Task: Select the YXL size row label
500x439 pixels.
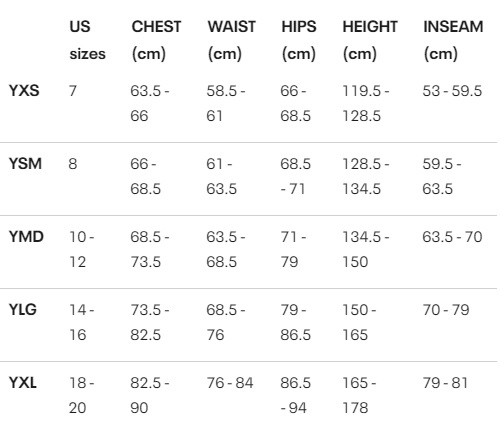Action: pos(23,383)
